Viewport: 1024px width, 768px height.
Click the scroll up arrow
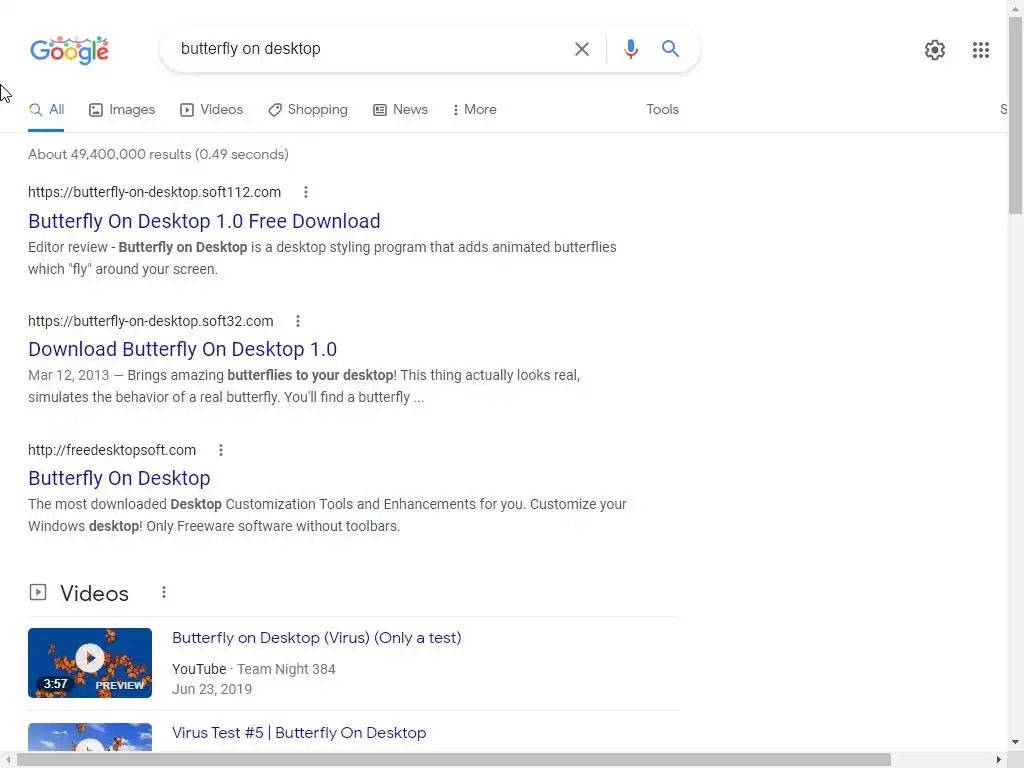click(1016, 8)
